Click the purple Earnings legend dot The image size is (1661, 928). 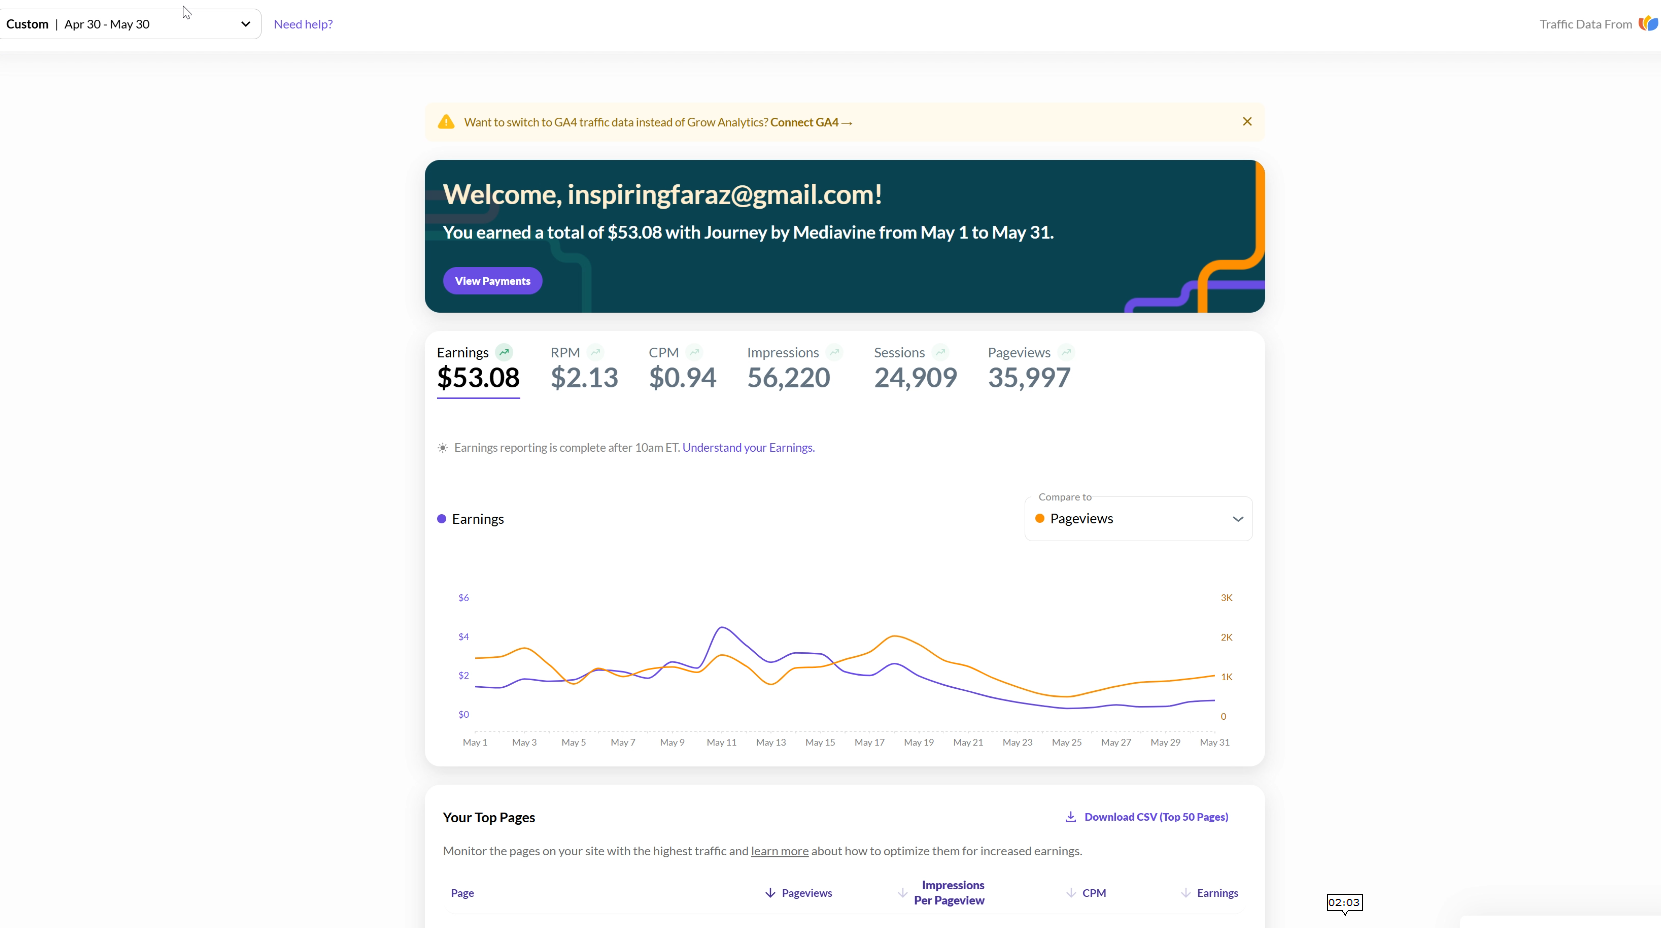click(441, 519)
